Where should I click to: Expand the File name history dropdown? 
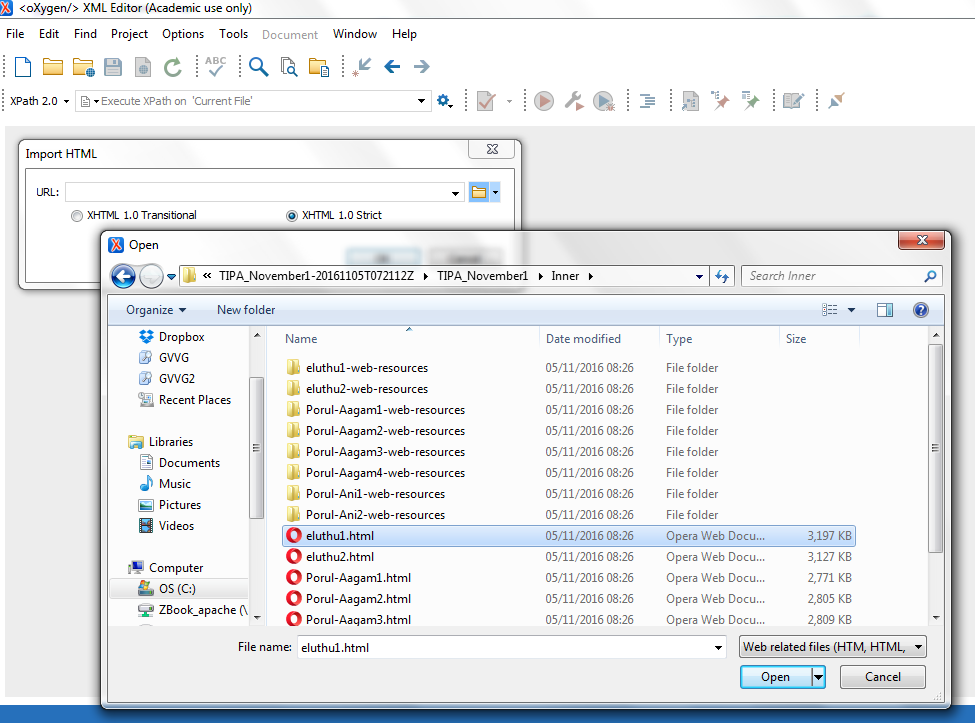(718, 647)
